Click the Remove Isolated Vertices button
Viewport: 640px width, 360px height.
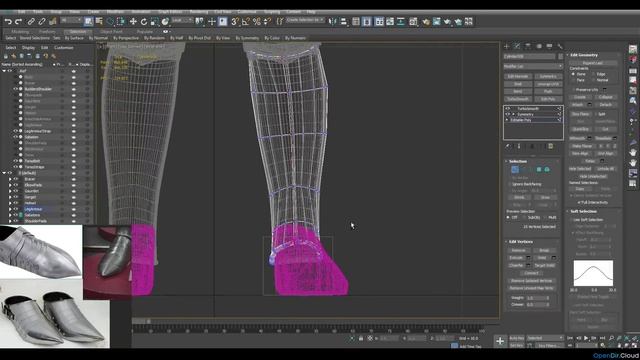(x=532, y=281)
